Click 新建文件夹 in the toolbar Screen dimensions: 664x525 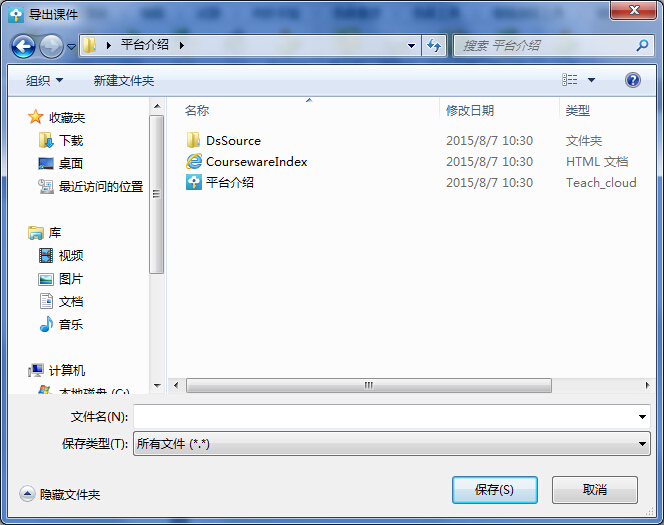(124, 80)
